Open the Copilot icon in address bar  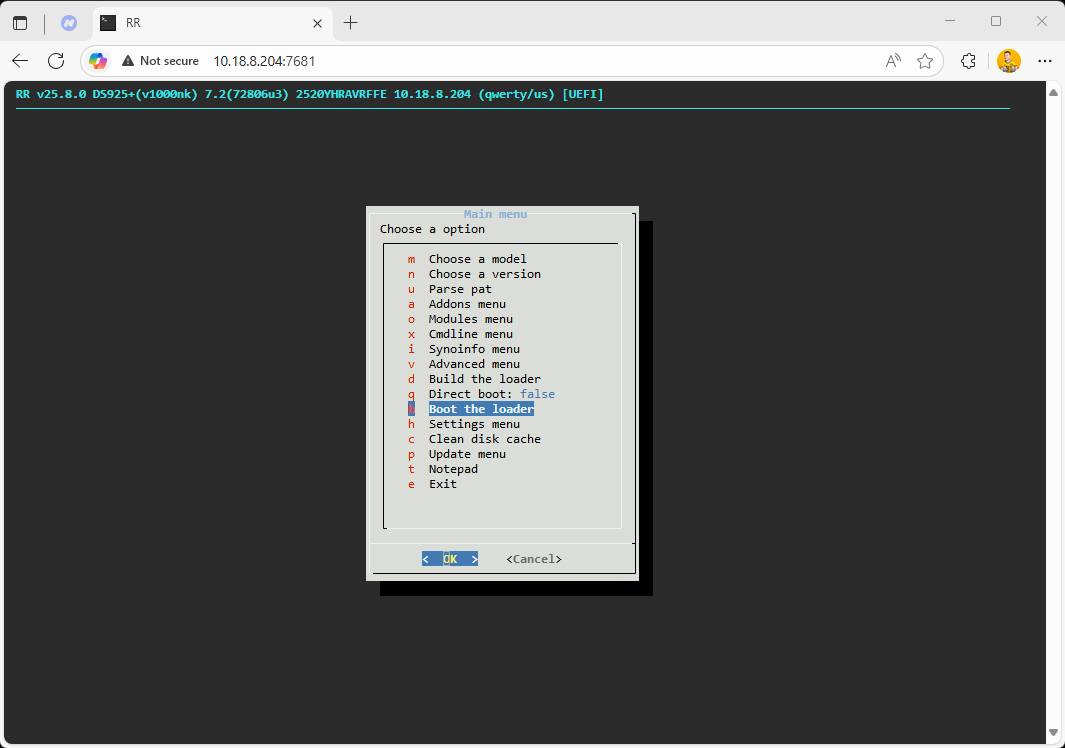[98, 61]
